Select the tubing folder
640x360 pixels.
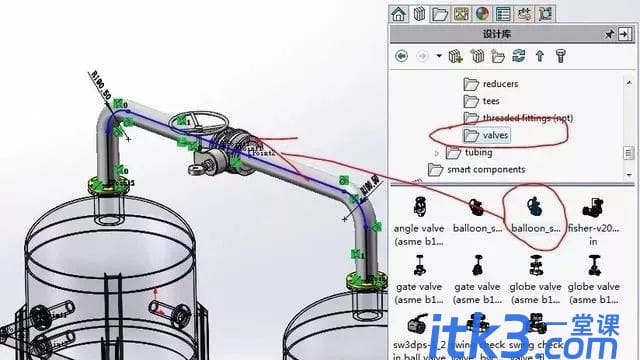[469, 153]
